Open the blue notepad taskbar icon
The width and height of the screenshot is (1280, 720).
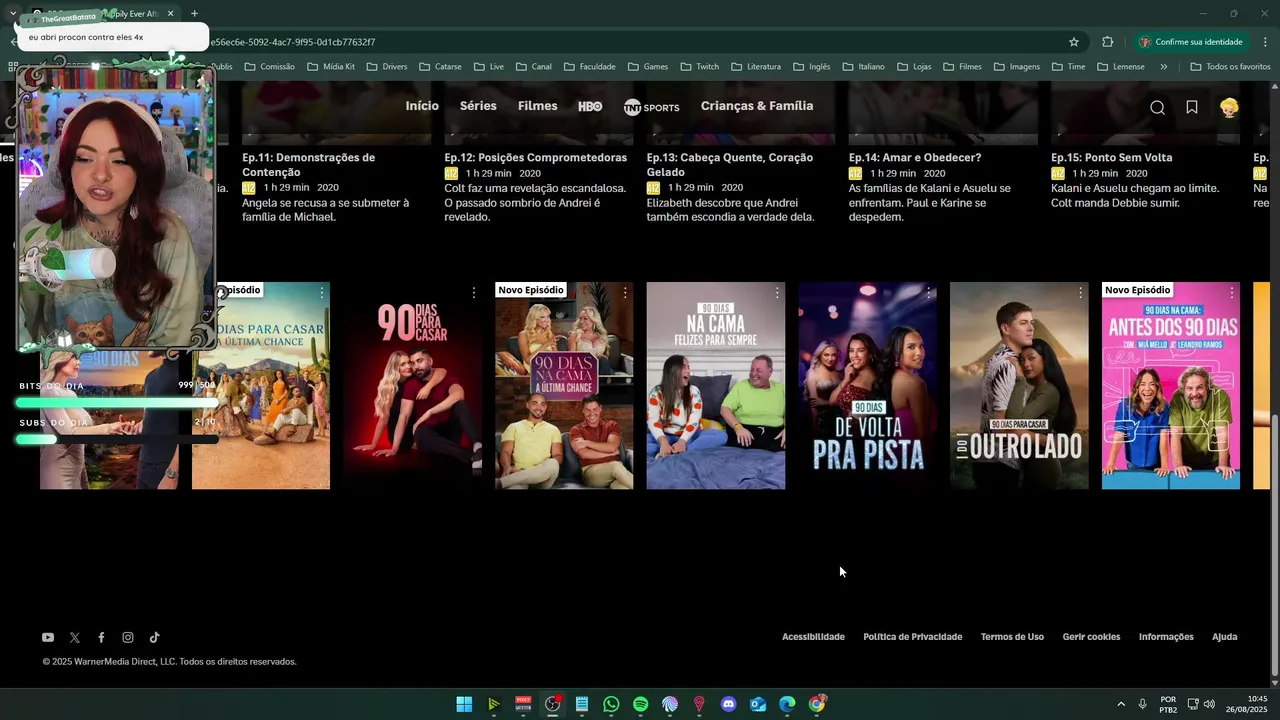582,704
